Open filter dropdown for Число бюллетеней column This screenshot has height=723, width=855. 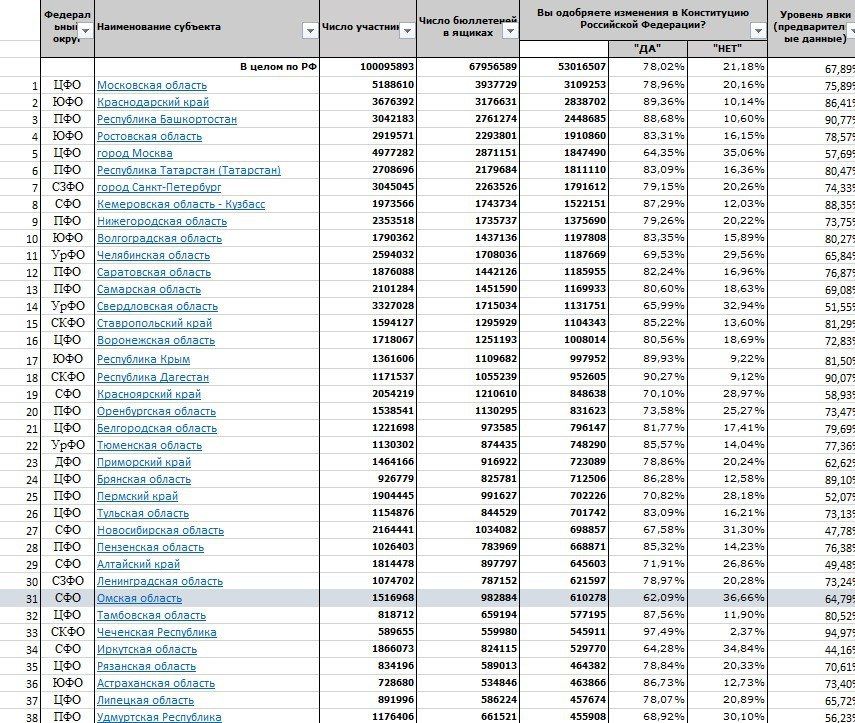(x=510, y=32)
